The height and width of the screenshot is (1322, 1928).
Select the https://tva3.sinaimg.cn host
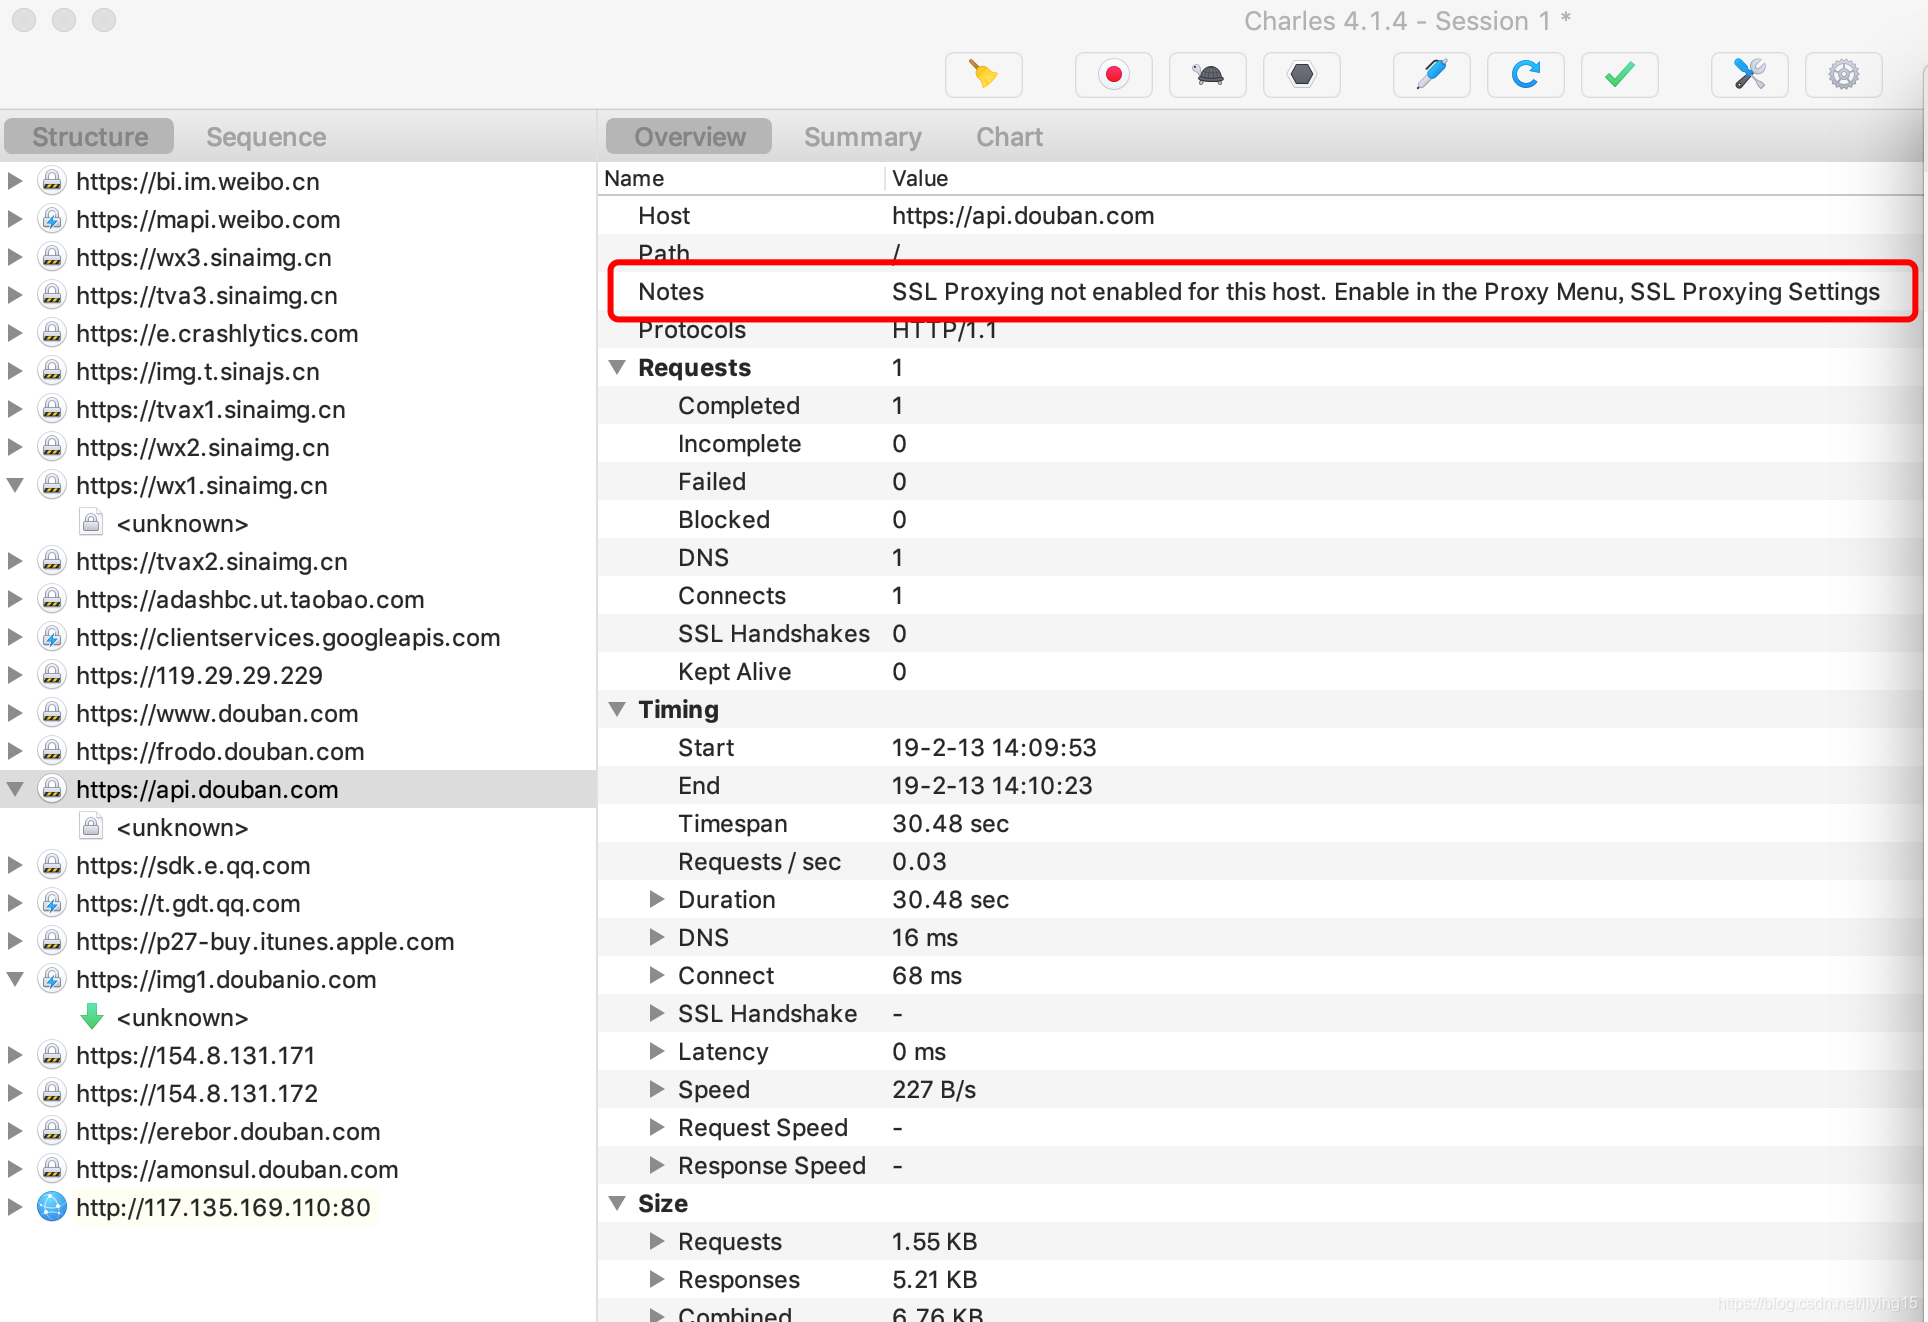coord(207,295)
